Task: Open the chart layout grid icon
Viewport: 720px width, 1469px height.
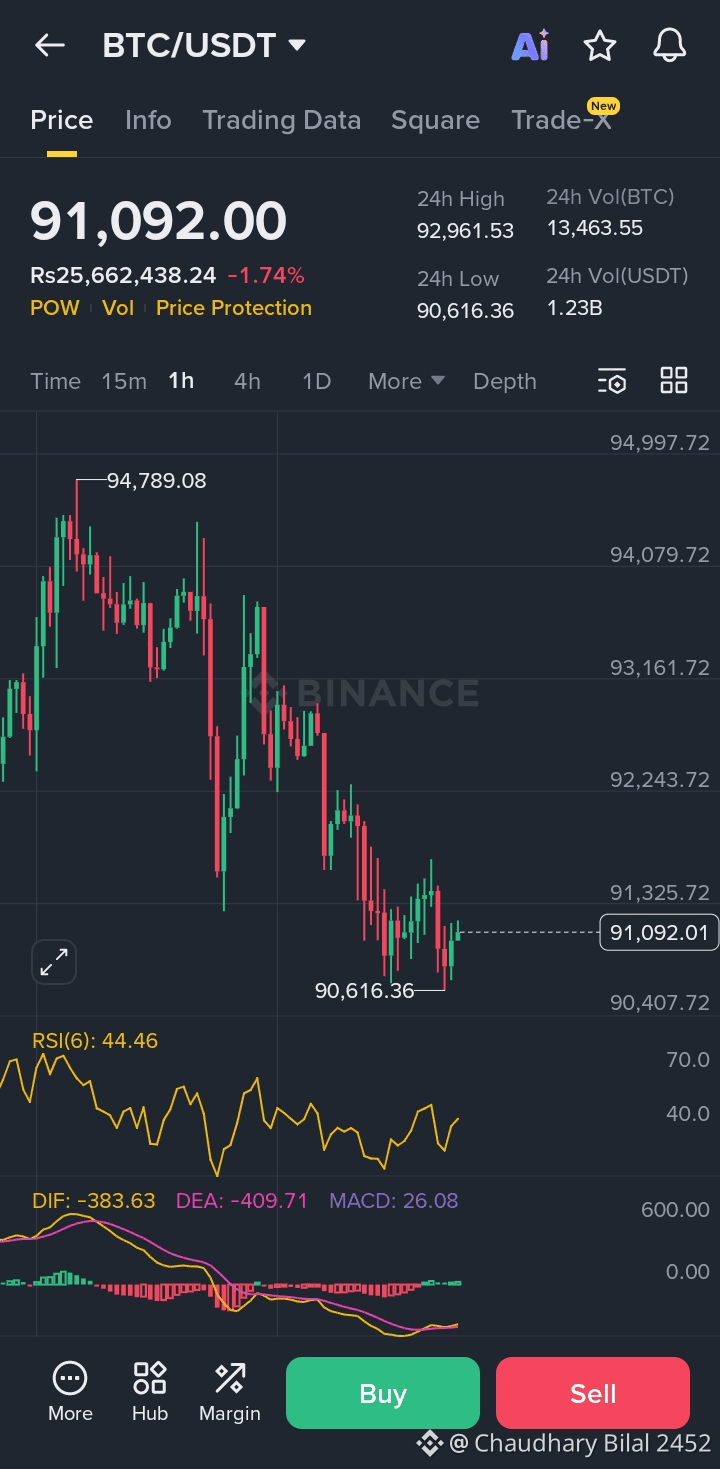Action: tap(674, 380)
